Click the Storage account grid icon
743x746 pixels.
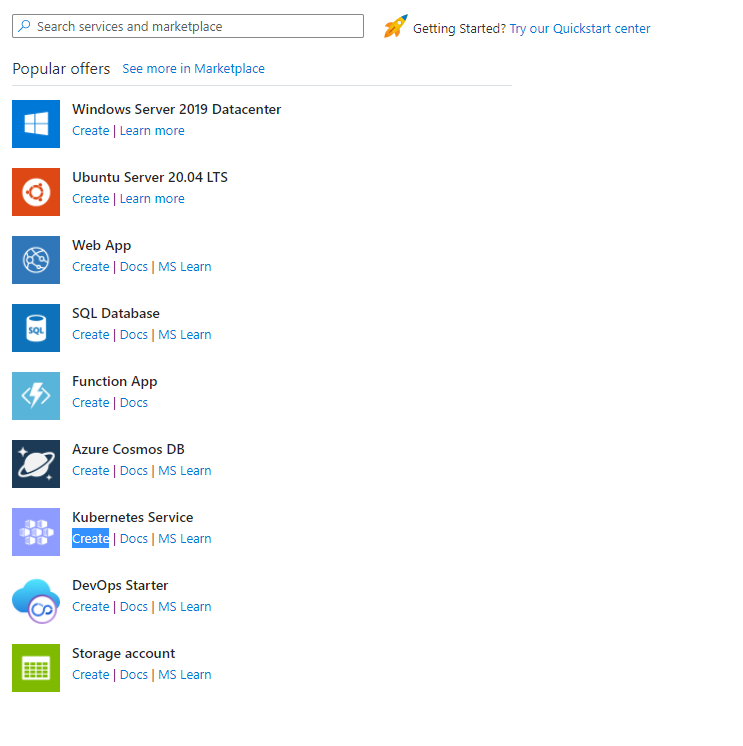[36, 668]
